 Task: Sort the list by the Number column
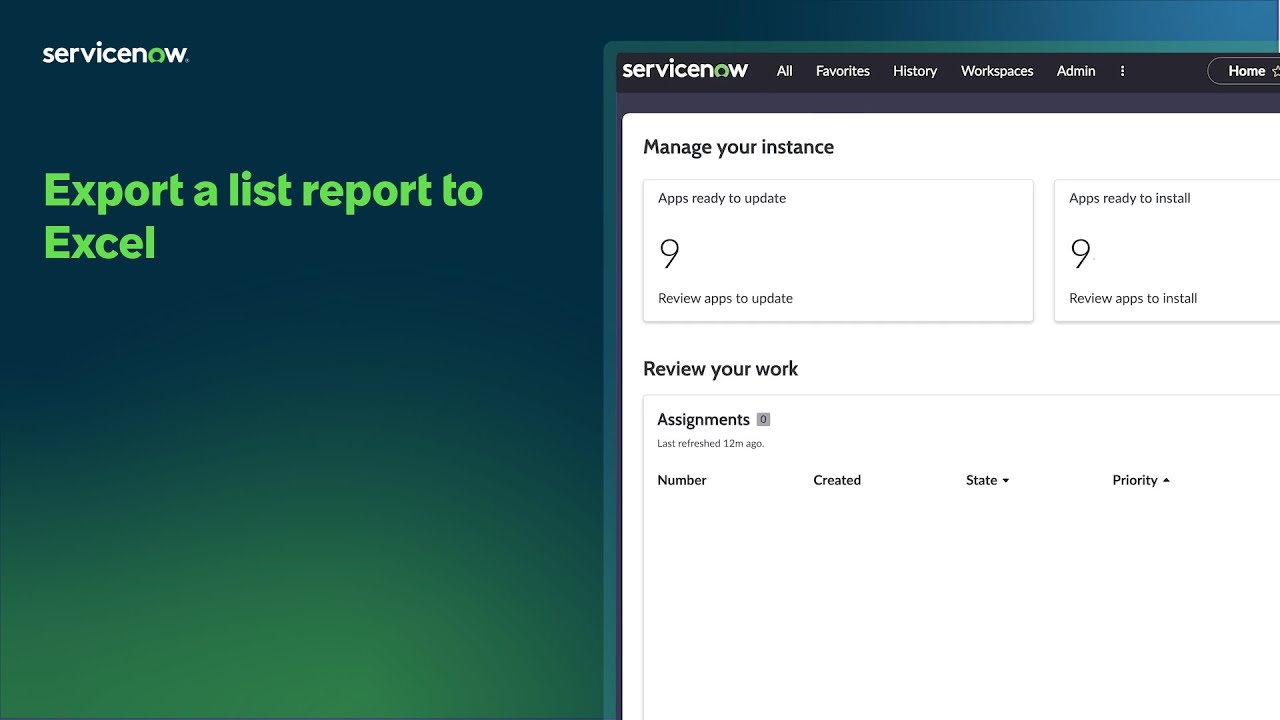pyautogui.click(x=682, y=480)
